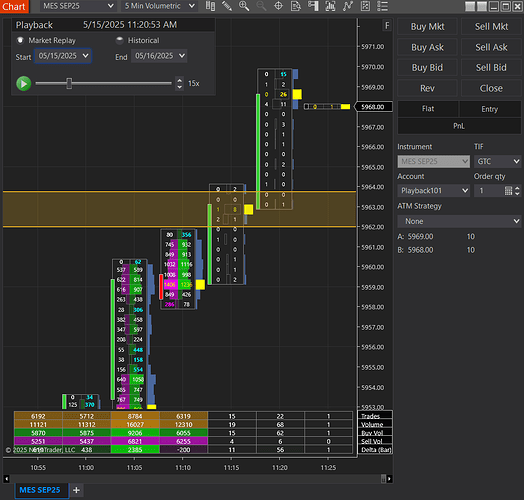Open the data box icon

tap(296, 6)
